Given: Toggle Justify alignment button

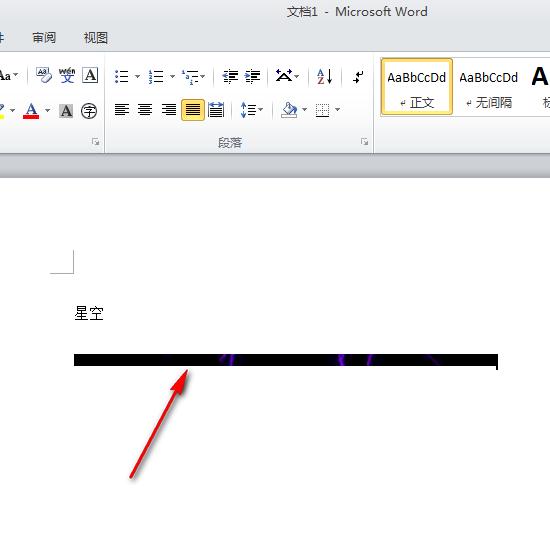Looking at the screenshot, I should click(193, 110).
